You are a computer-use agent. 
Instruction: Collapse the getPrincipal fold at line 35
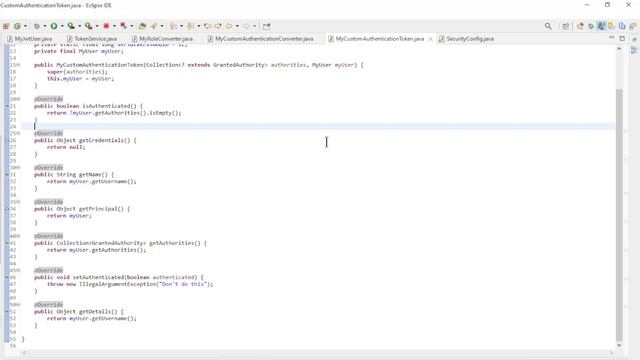tap(18, 202)
